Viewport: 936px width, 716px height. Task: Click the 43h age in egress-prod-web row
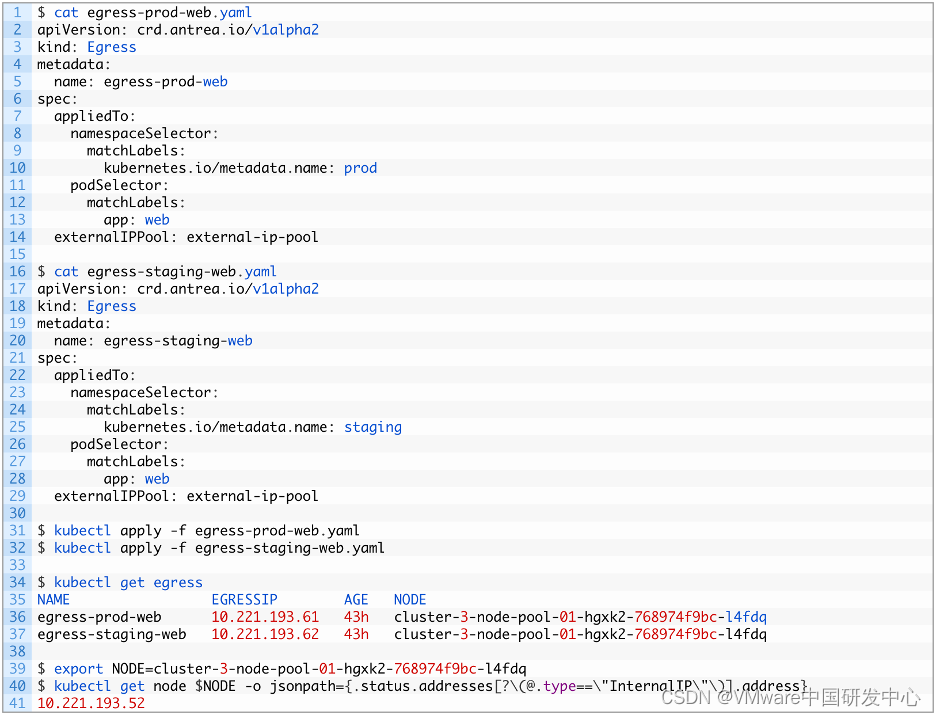click(x=356, y=617)
